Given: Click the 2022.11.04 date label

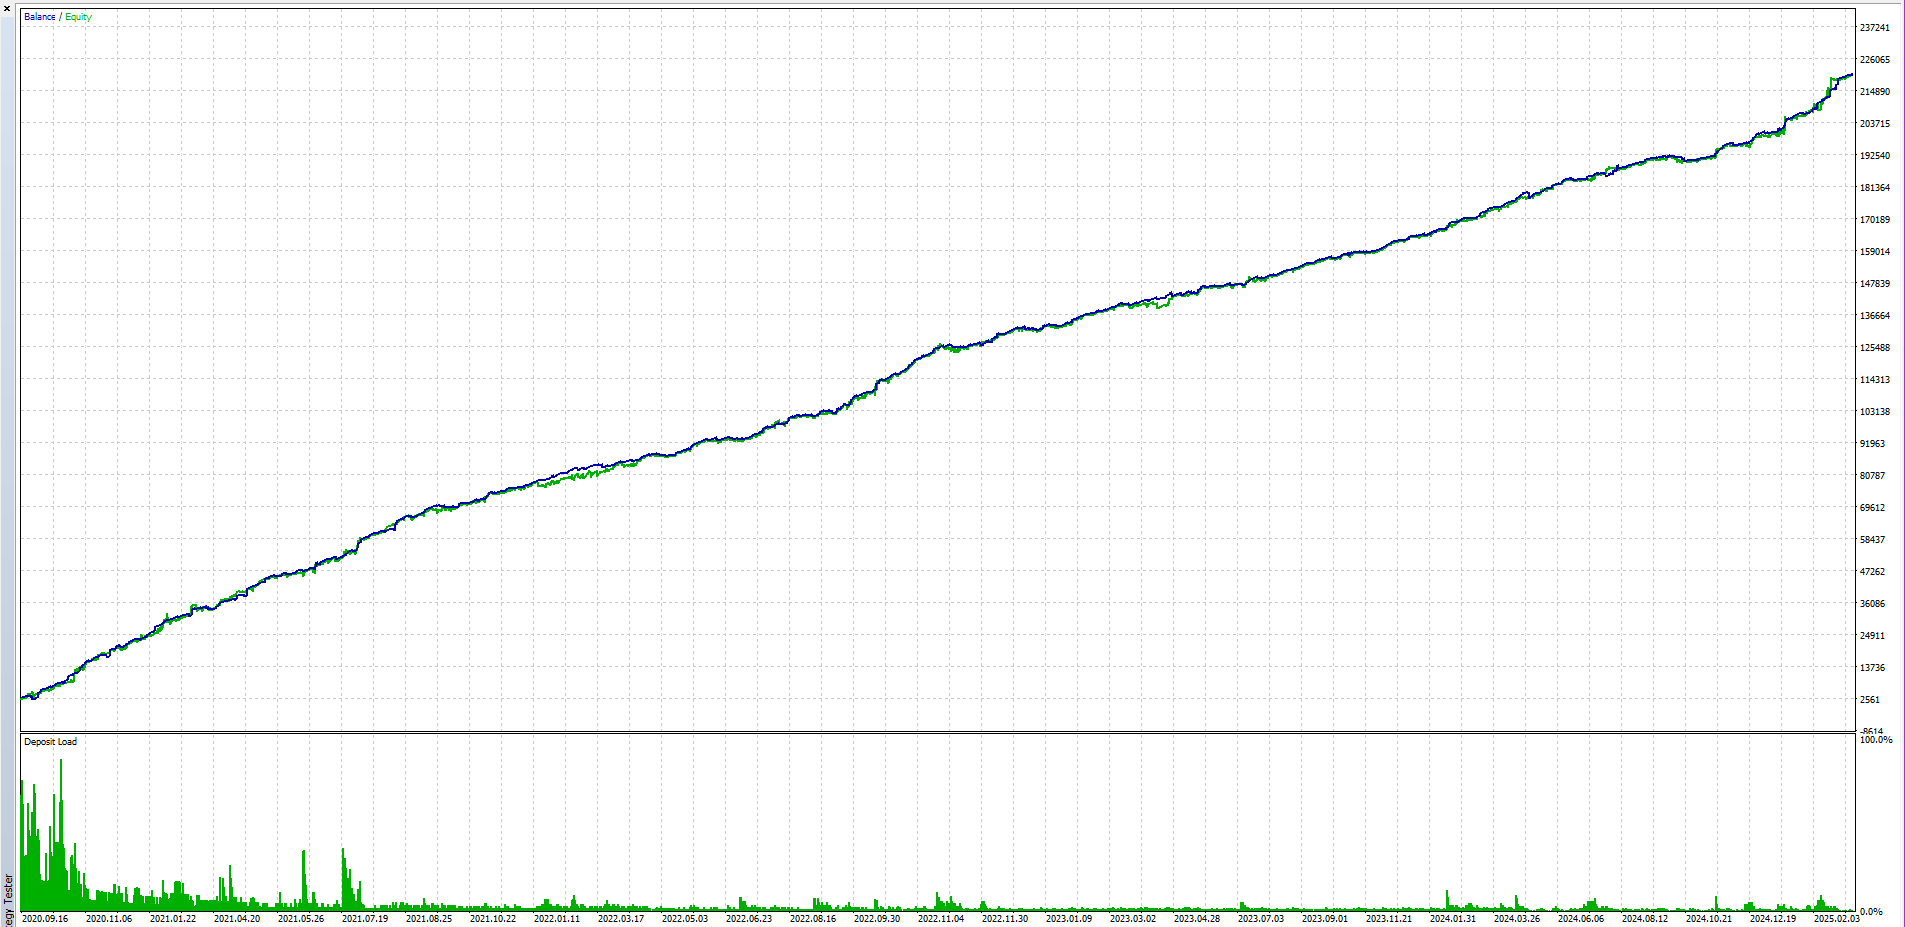Looking at the screenshot, I should click(x=941, y=919).
